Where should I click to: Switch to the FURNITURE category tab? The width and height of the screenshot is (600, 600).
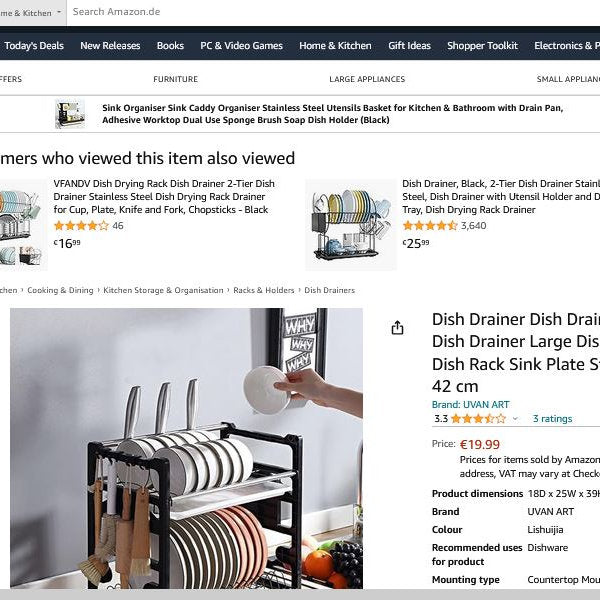coord(176,79)
